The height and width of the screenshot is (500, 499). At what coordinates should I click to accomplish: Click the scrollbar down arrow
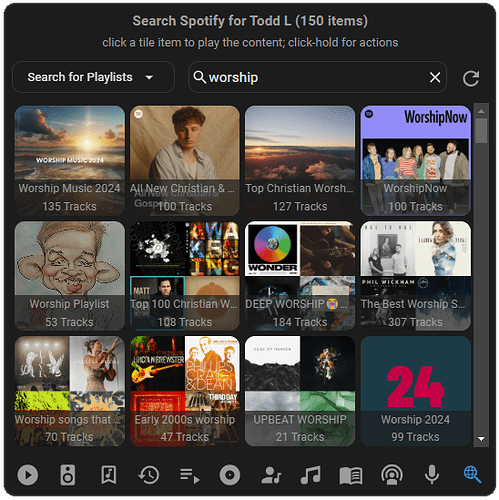481,439
